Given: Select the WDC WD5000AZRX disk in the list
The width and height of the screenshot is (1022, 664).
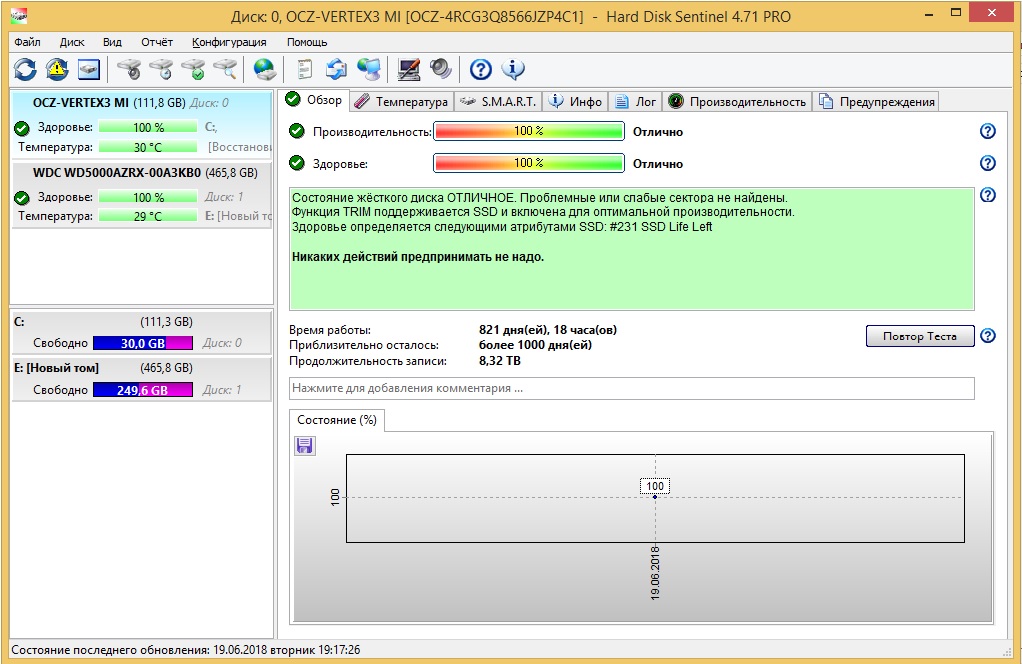Looking at the screenshot, I should (x=141, y=172).
